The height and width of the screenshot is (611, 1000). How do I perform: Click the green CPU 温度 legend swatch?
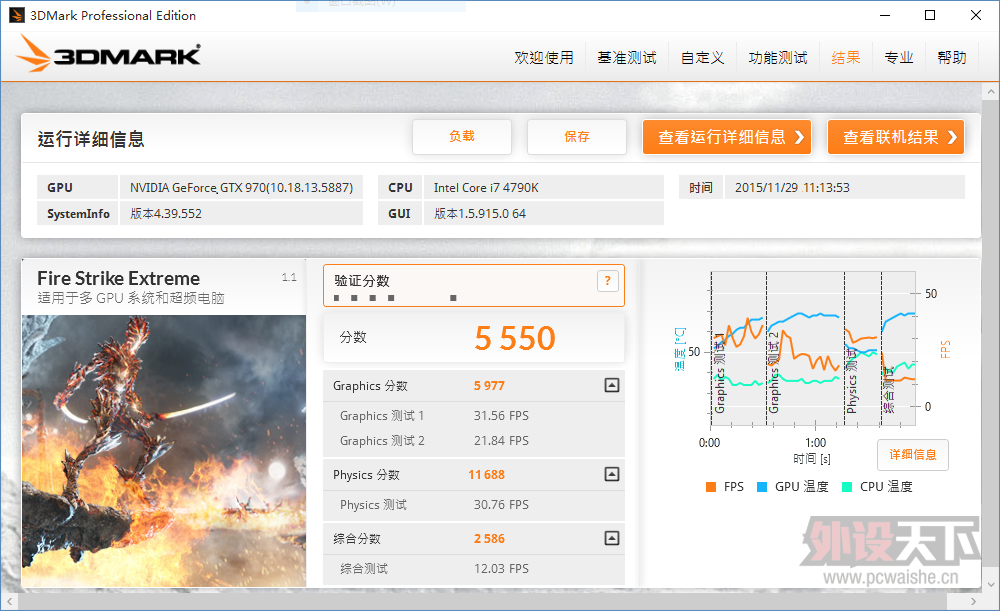tap(847, 487)
